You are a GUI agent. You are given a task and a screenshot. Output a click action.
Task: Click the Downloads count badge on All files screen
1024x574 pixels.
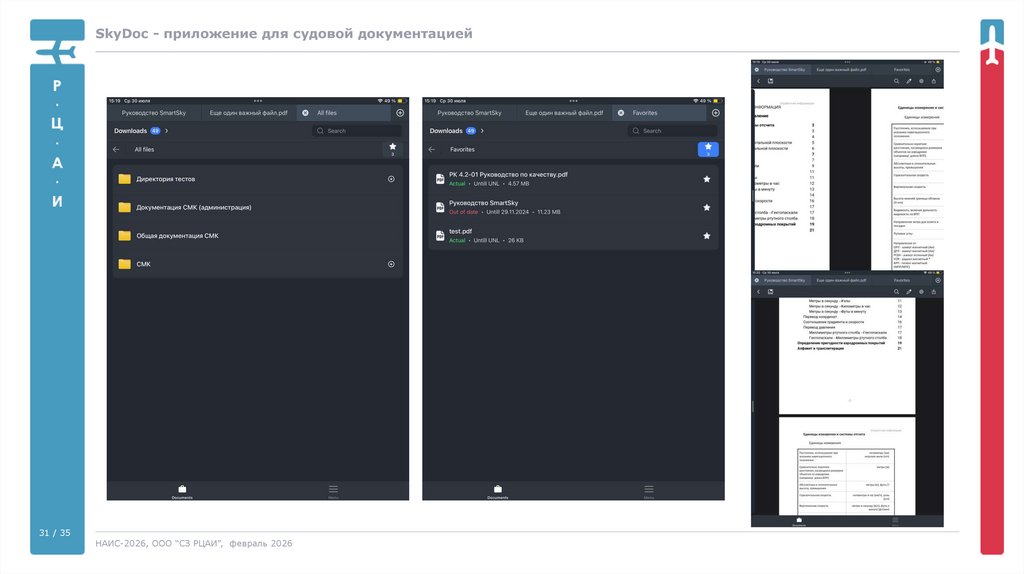155,131
